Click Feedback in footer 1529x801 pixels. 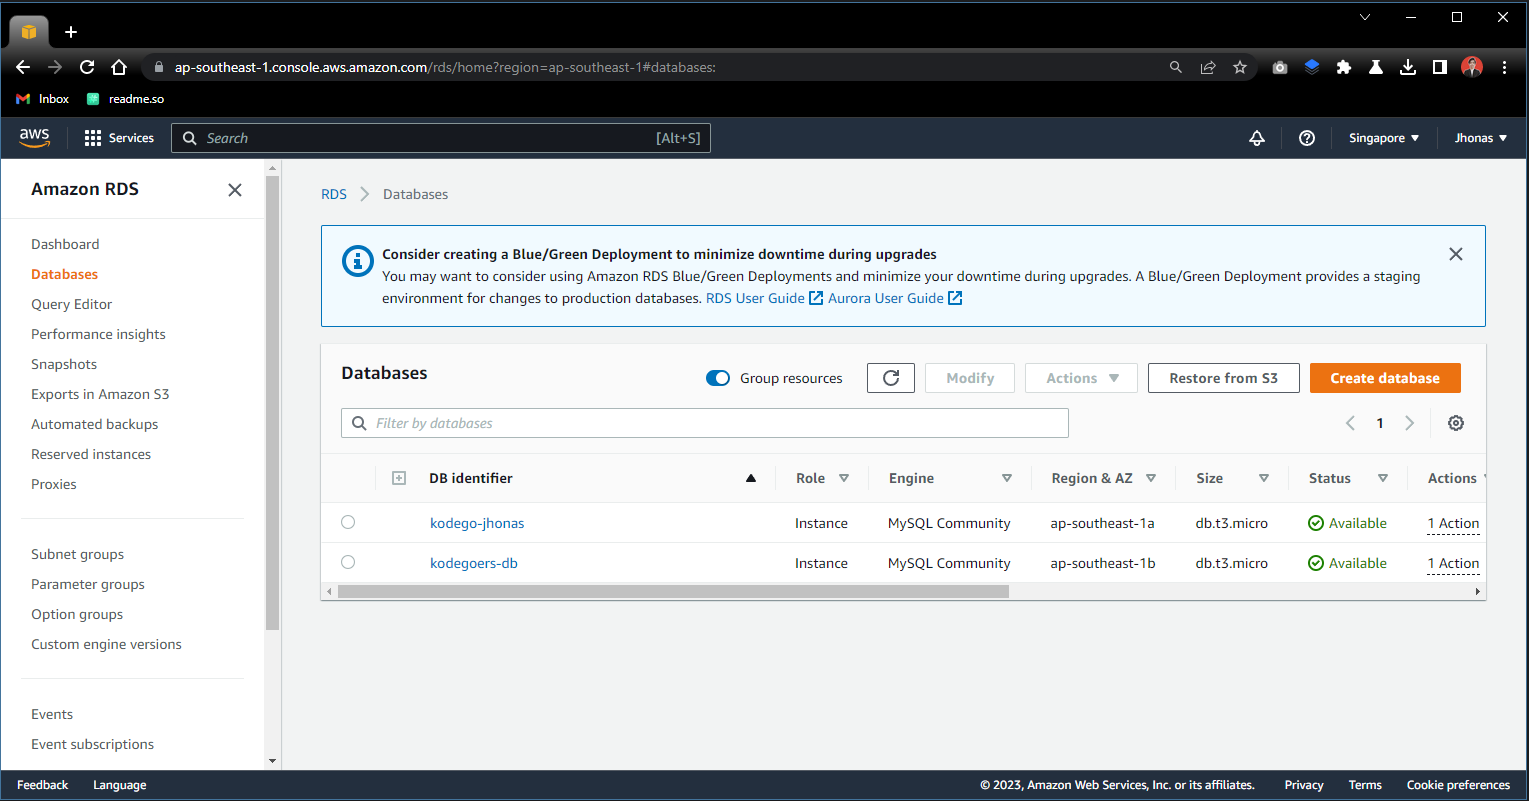43,785
